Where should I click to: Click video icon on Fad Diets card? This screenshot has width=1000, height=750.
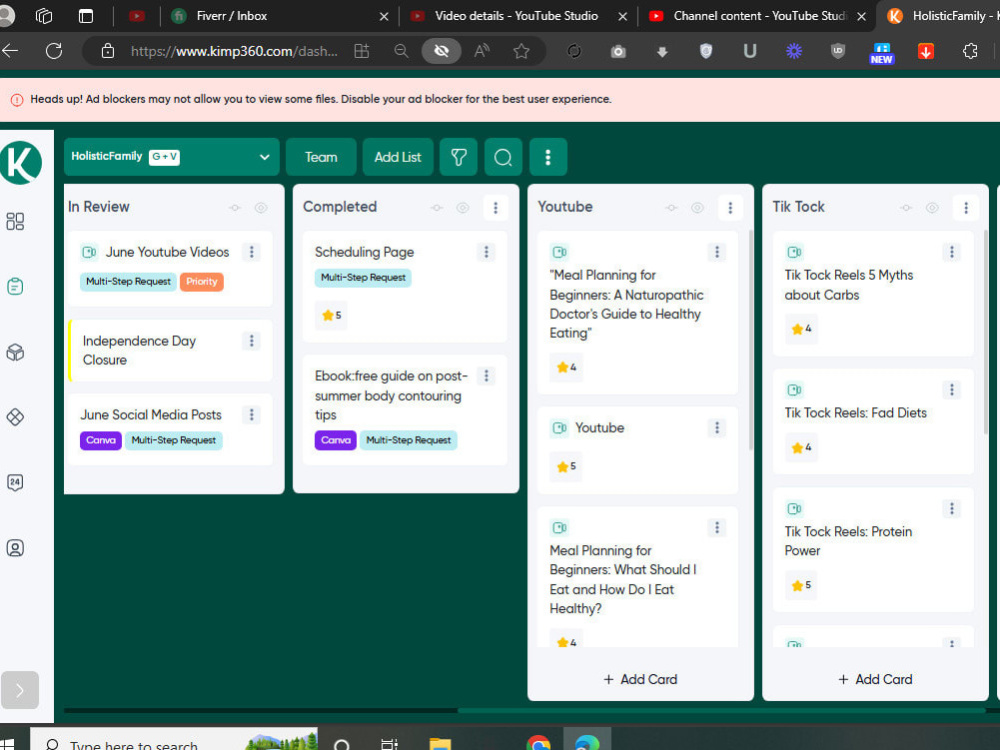coord(794,390)
